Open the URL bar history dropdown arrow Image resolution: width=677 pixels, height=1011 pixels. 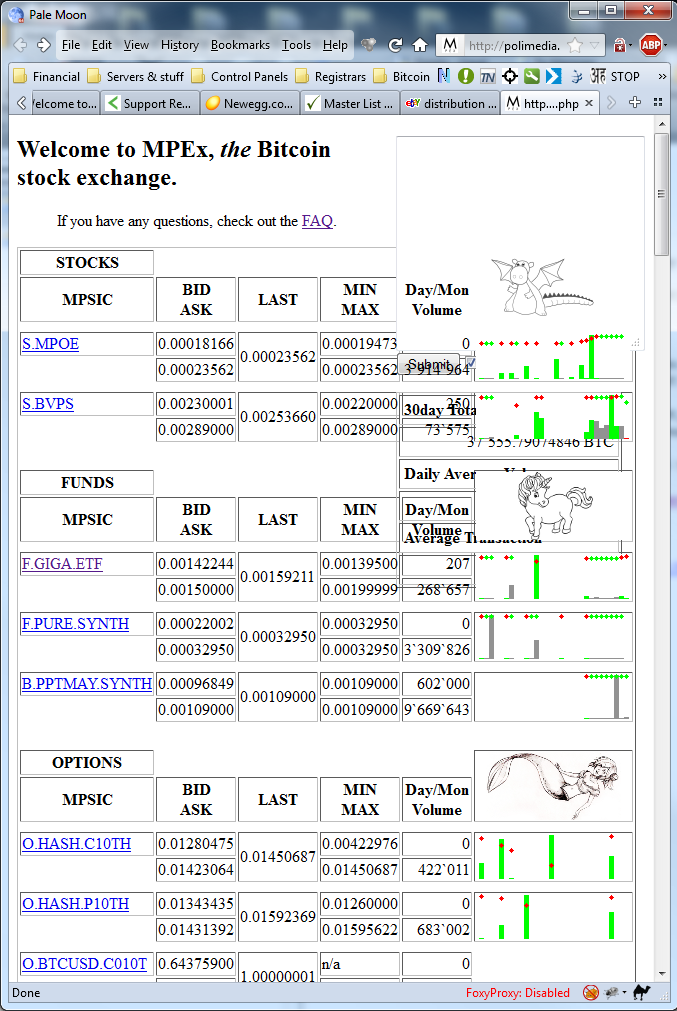click(x=594, y=46)
